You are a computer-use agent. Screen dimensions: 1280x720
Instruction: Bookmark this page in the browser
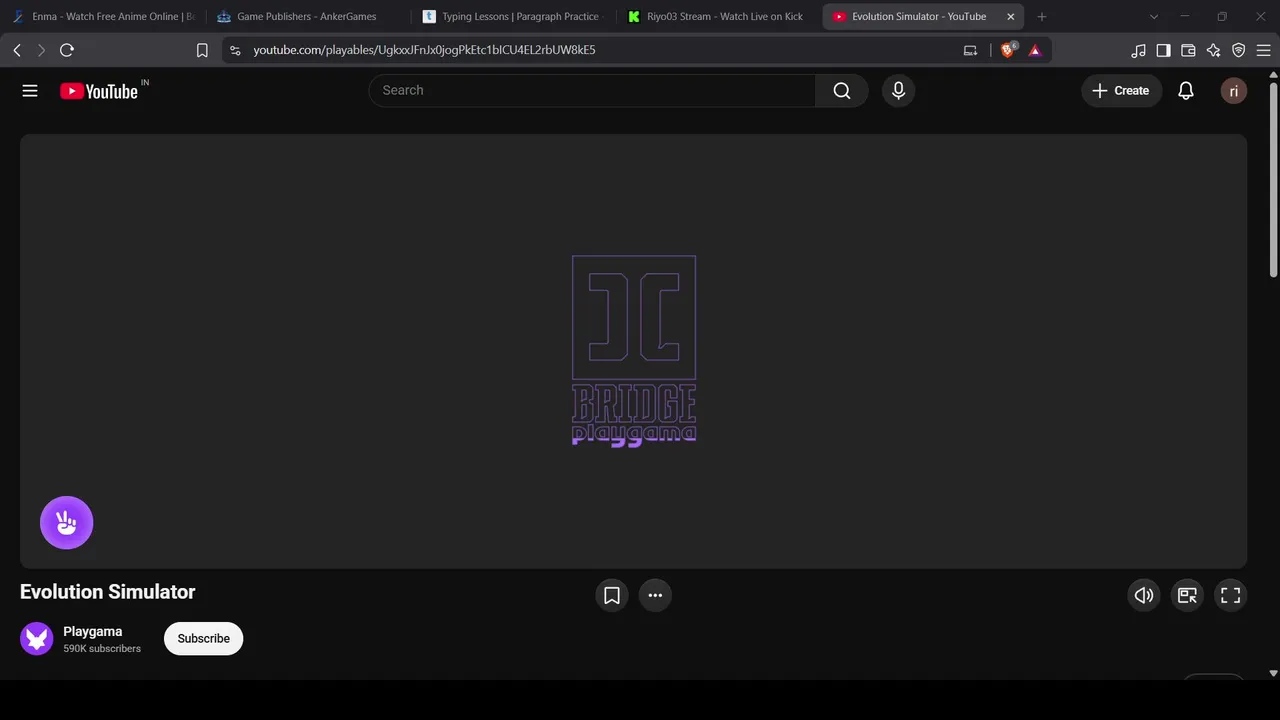click(x=202, y=50)
